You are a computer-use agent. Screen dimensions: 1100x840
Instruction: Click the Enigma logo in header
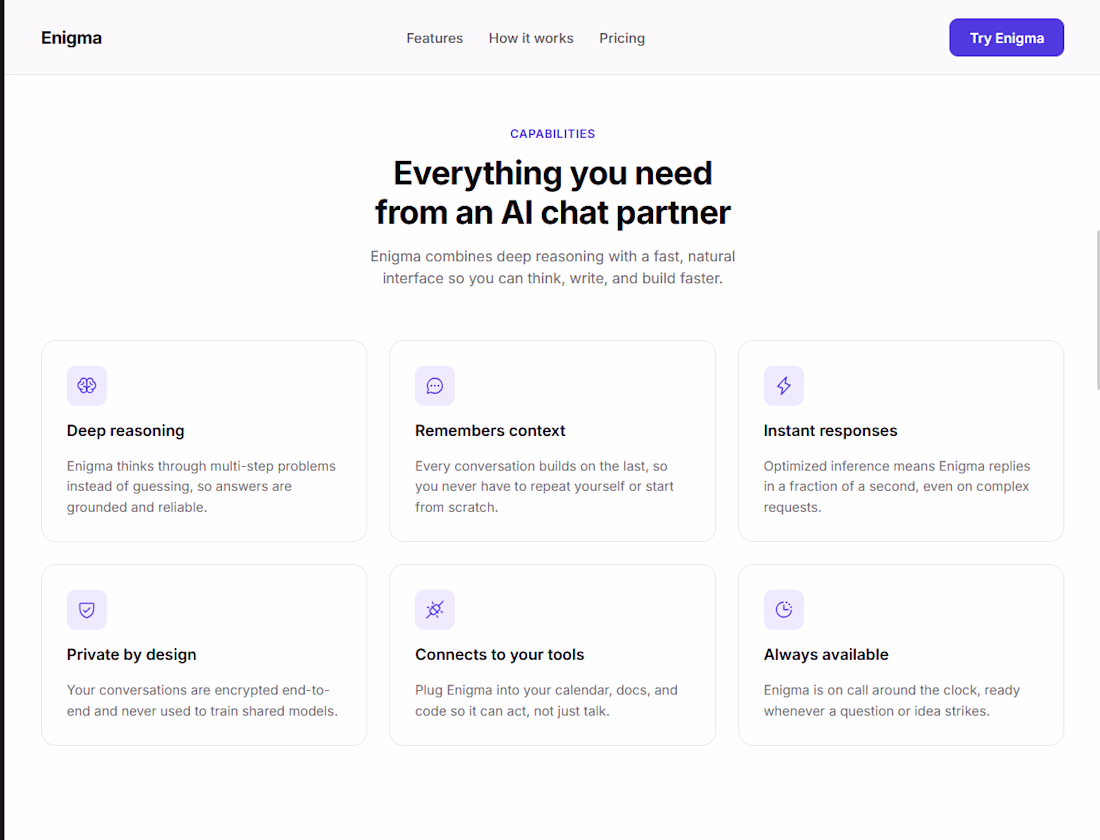[x=72, y=38]
